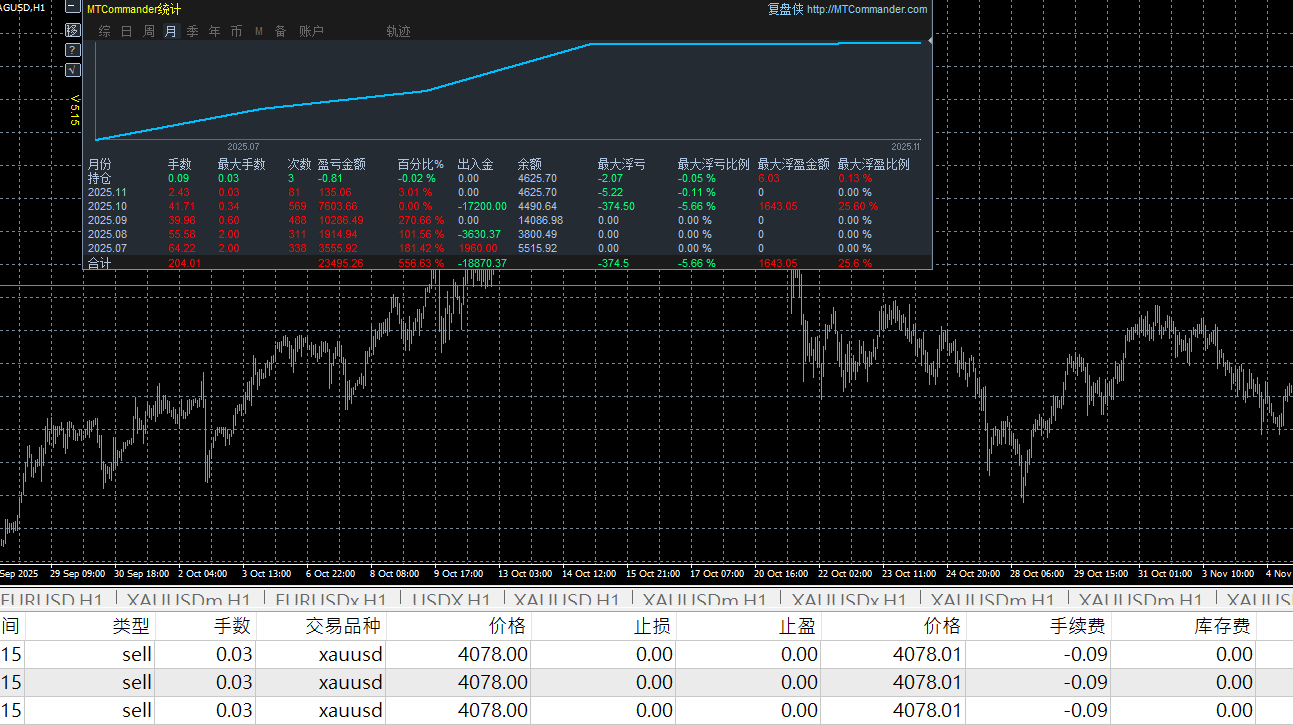This screenshot has width=1293, height=725.
Task: Select the 2025.08 month row label
Action: tap(107, 234)
